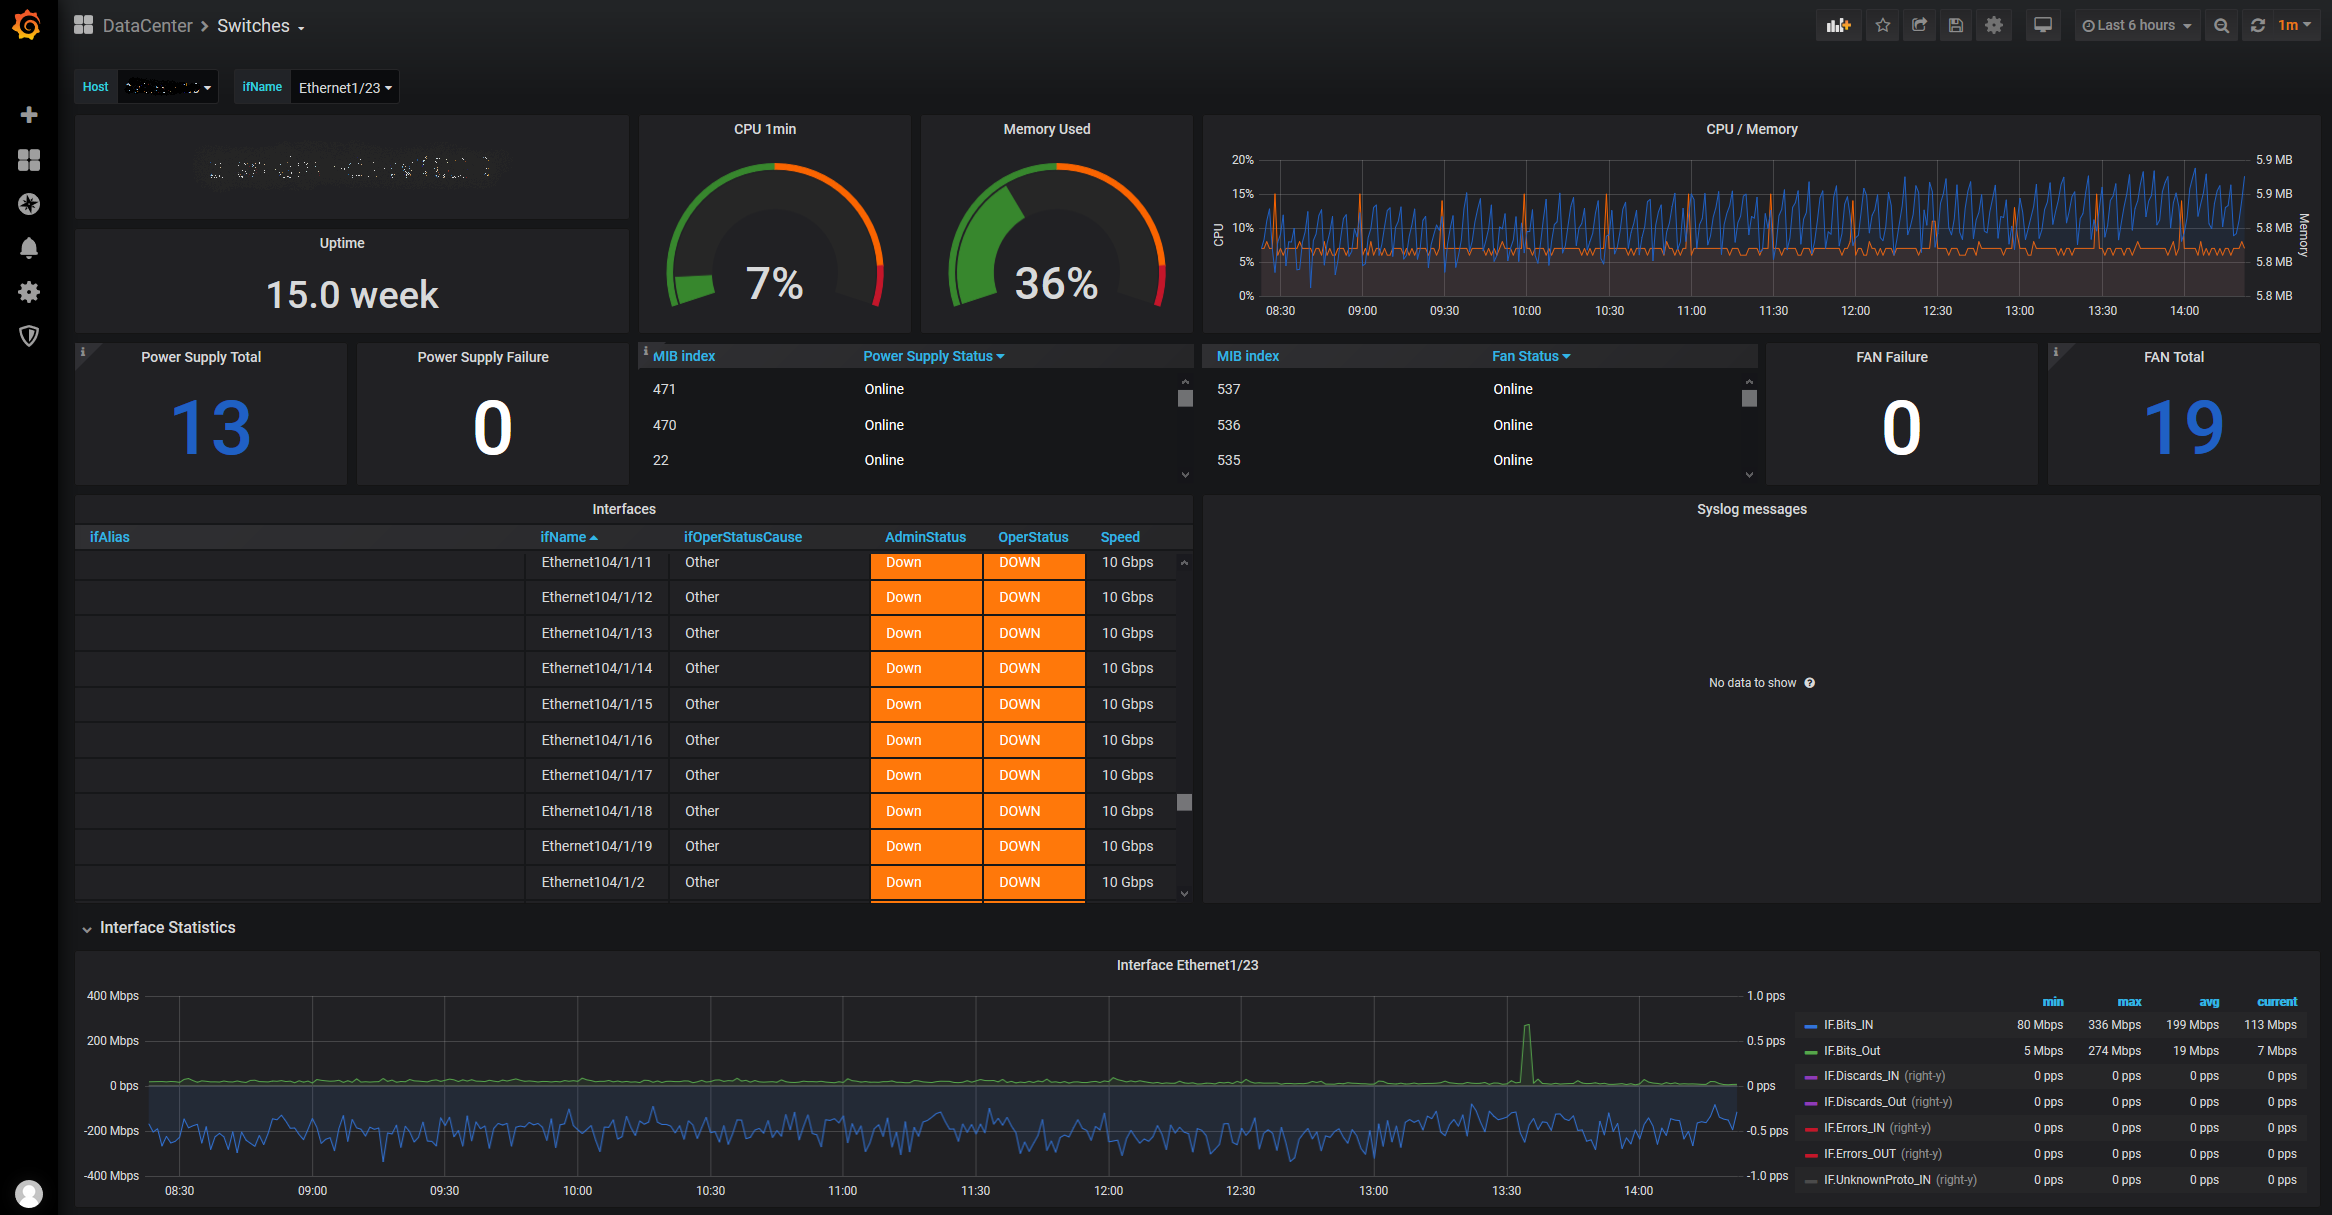
Task: Click the zoom out time range icon
Action: (2221, 26)
